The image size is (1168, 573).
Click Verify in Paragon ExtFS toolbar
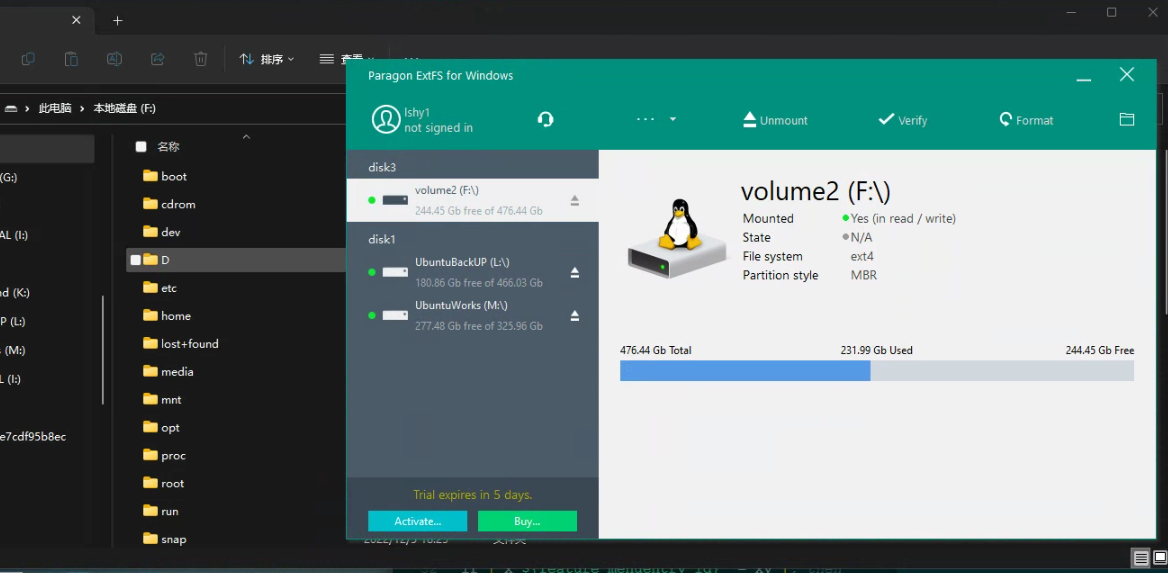click(x=902, y=120)
